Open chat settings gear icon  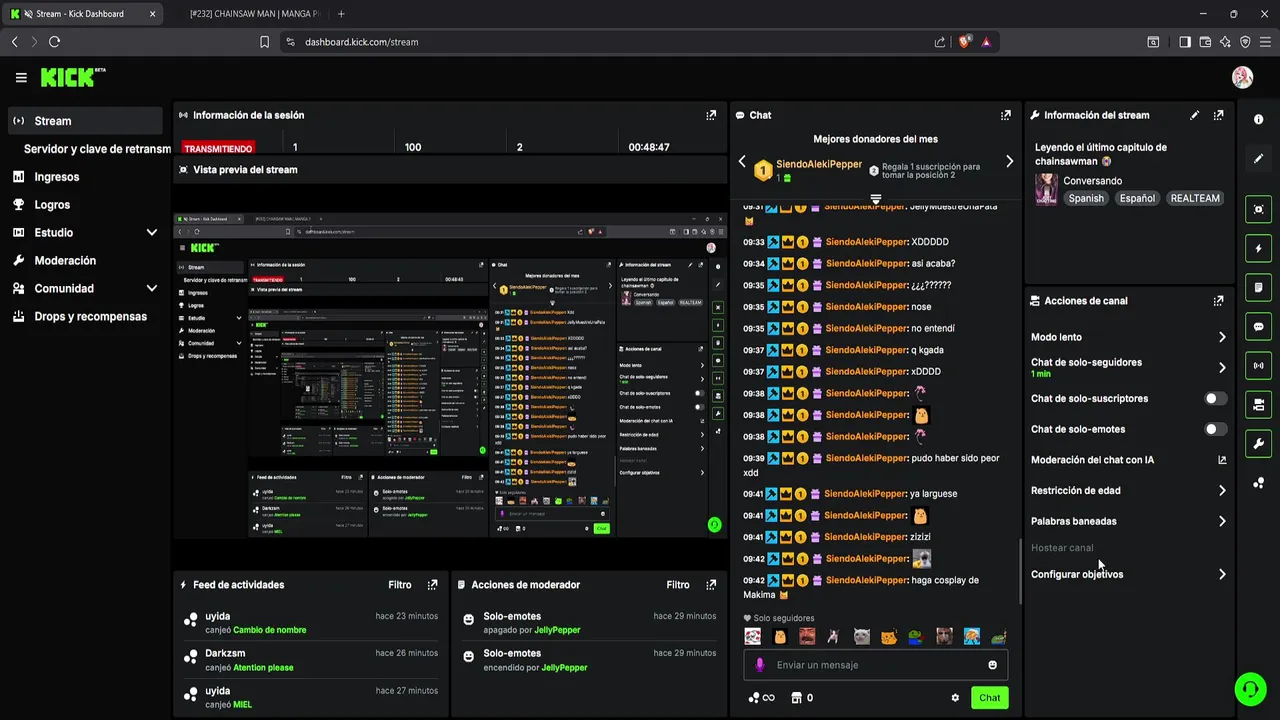(x=955, y=698)
